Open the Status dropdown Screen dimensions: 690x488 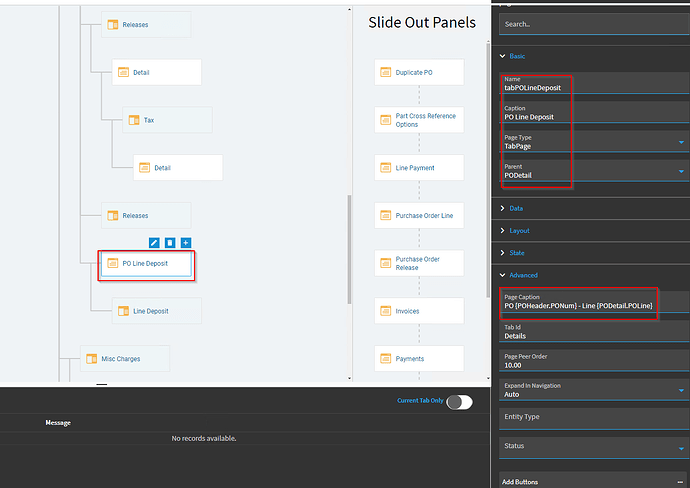point(681,449)
